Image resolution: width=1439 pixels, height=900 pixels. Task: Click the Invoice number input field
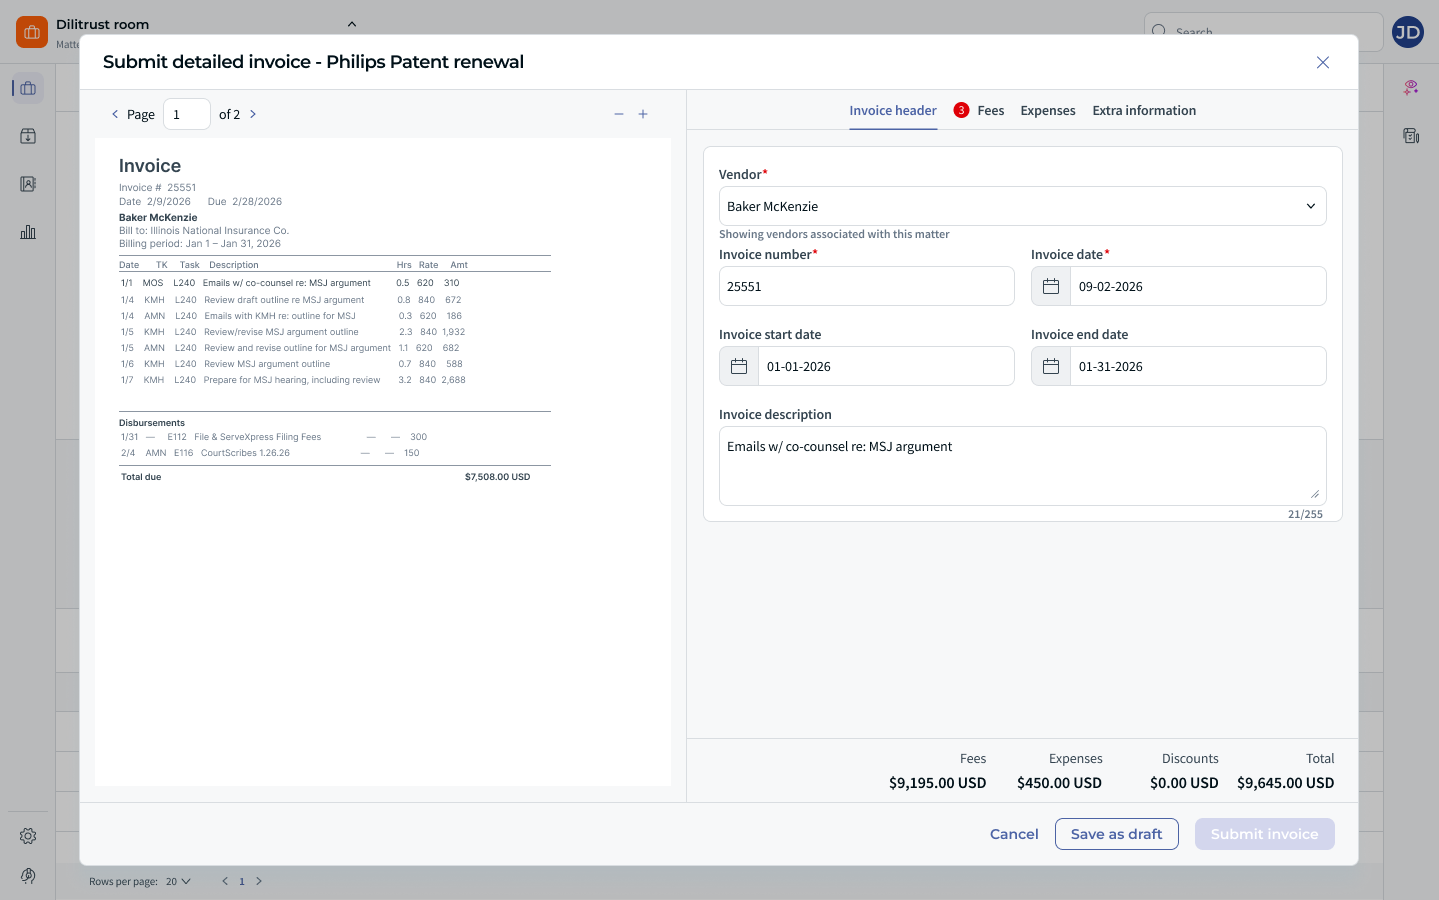pos(867,286)
